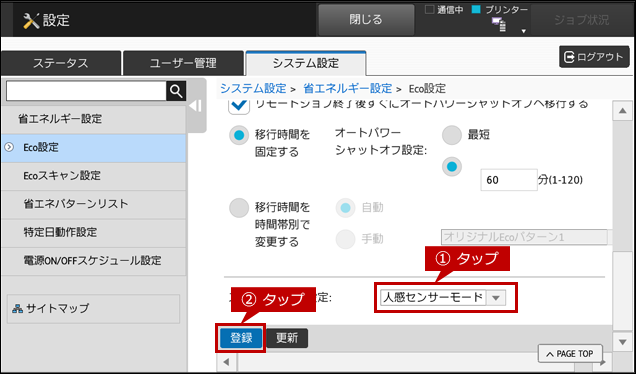The width and height of the screenshot is (636, 374).
Task: Click the 登録 button
Action: coord(241,338)
